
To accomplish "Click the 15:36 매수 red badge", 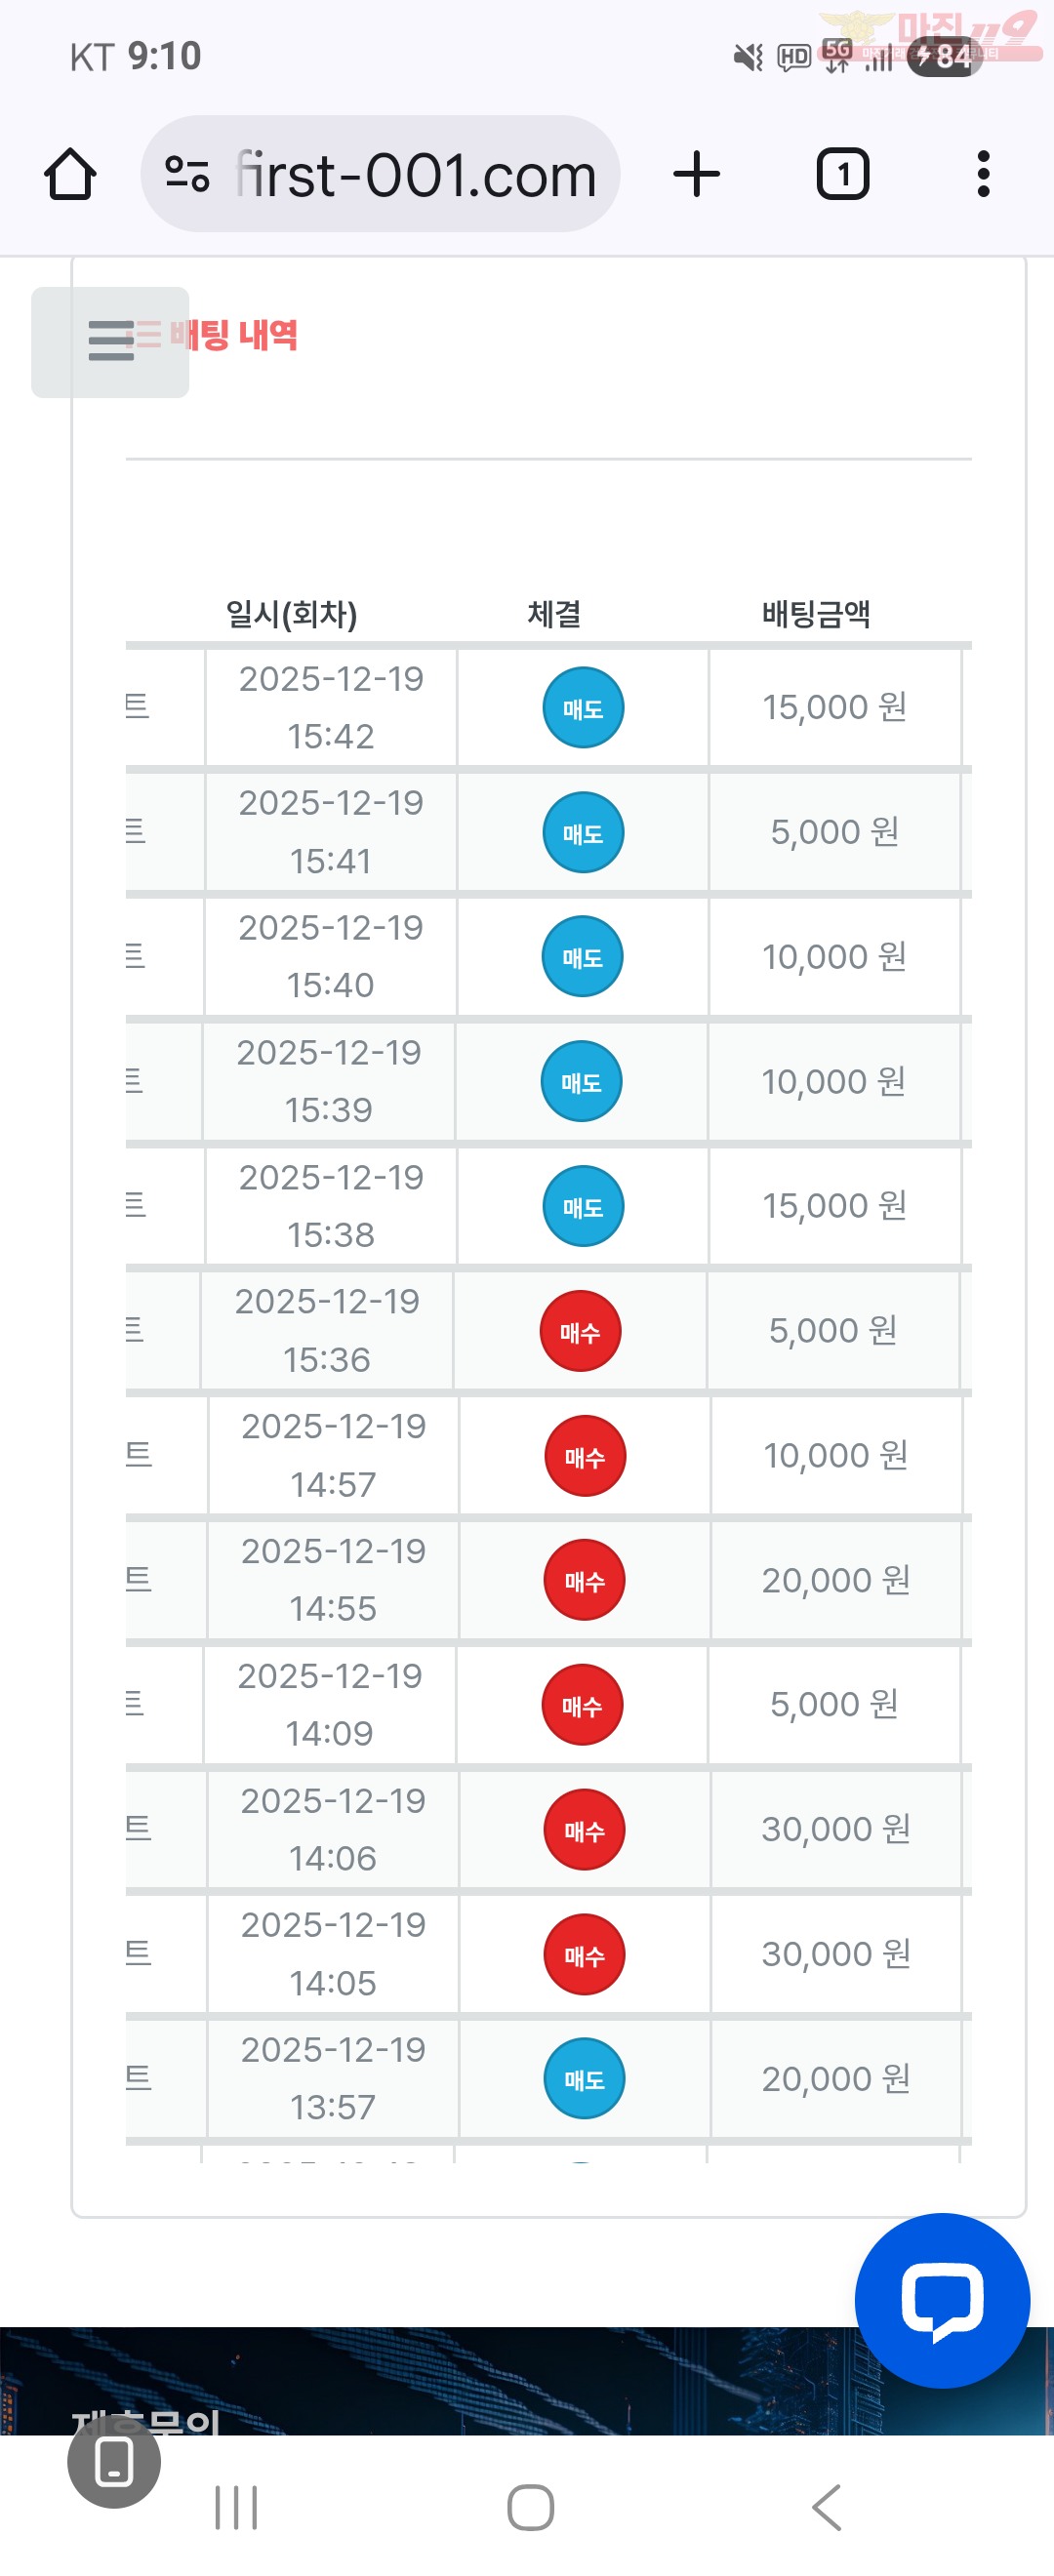I will (580, 1331).
